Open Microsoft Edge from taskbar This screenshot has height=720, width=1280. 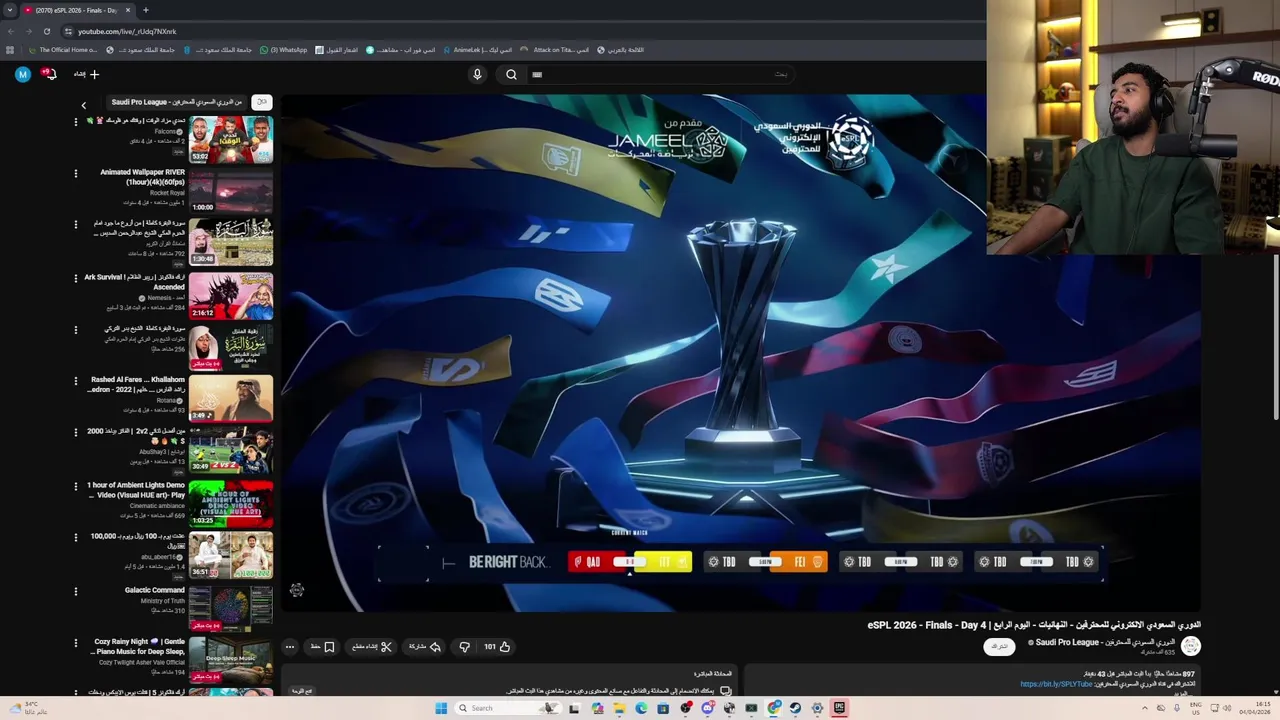click(641, 708)
